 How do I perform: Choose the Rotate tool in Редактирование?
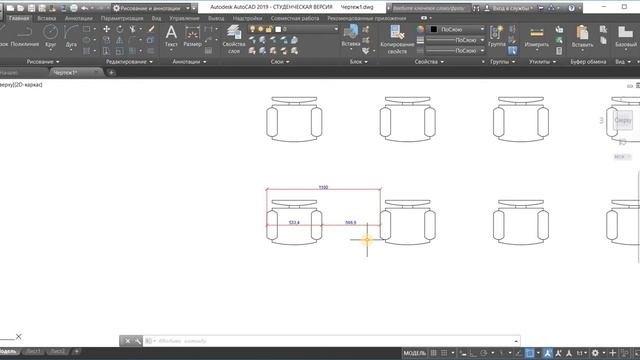click(x=120, y=29)
